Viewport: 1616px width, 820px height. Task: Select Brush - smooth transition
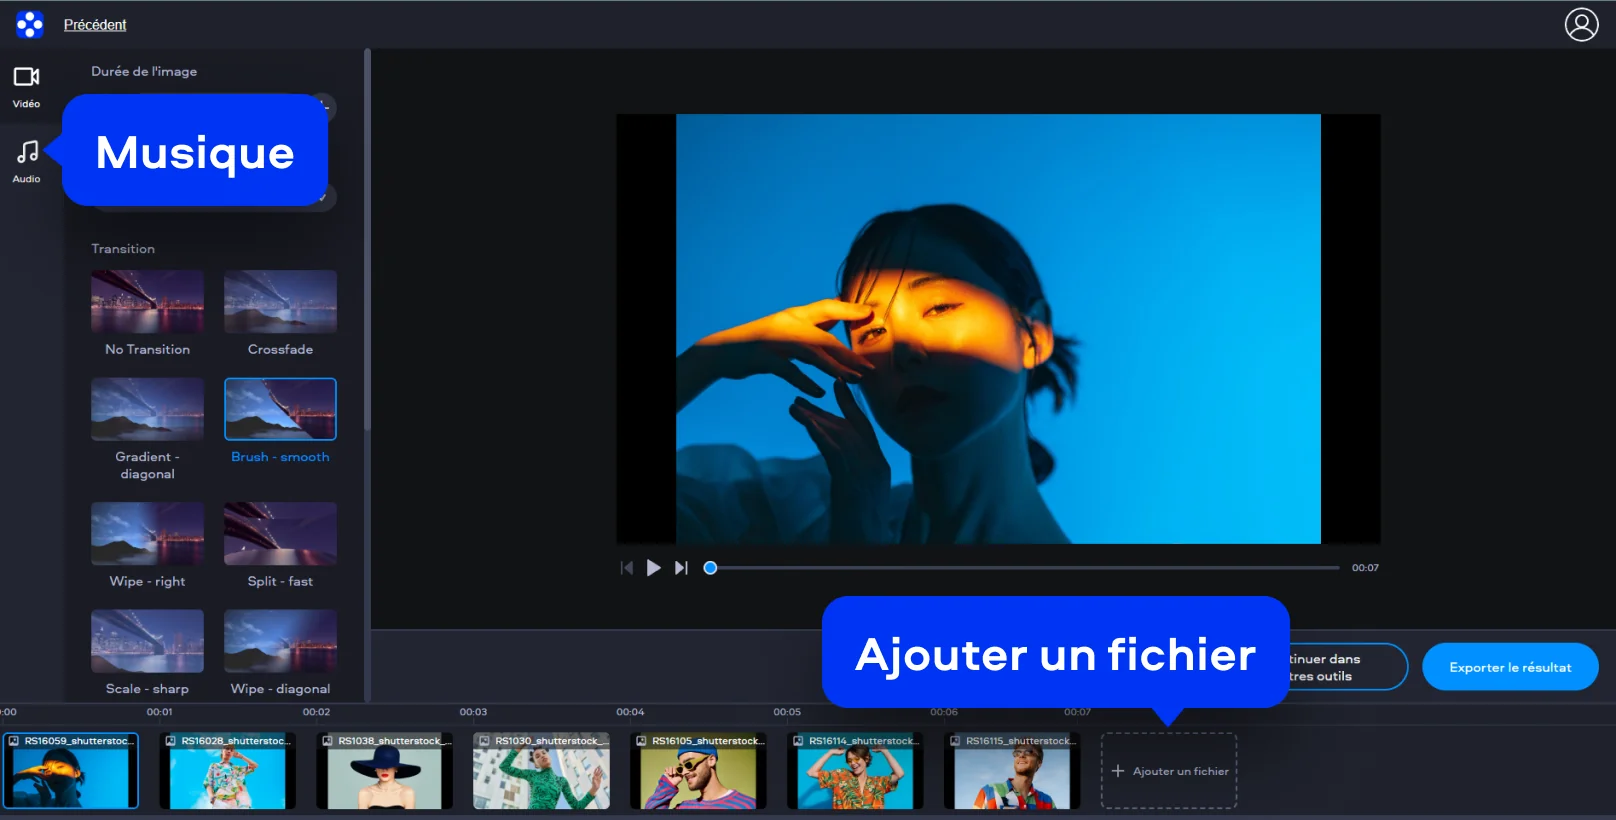280,409
